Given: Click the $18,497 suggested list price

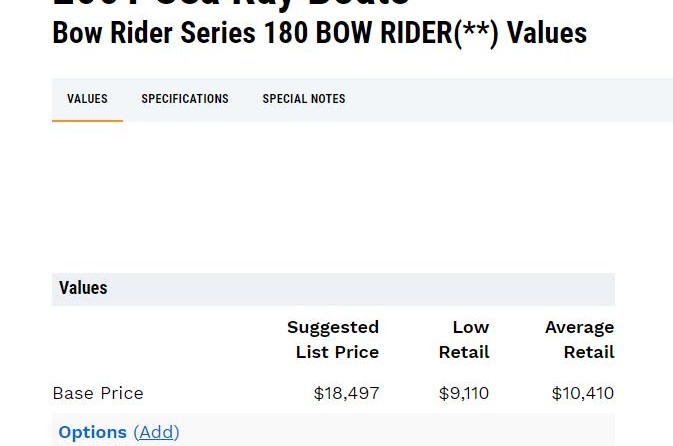Looking at the screenshot, I should (x=346, y=393).
